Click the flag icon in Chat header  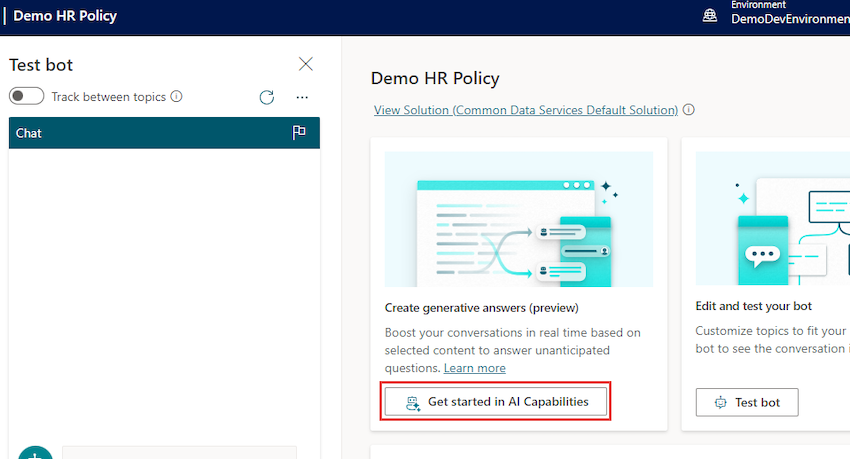[299, 133]
